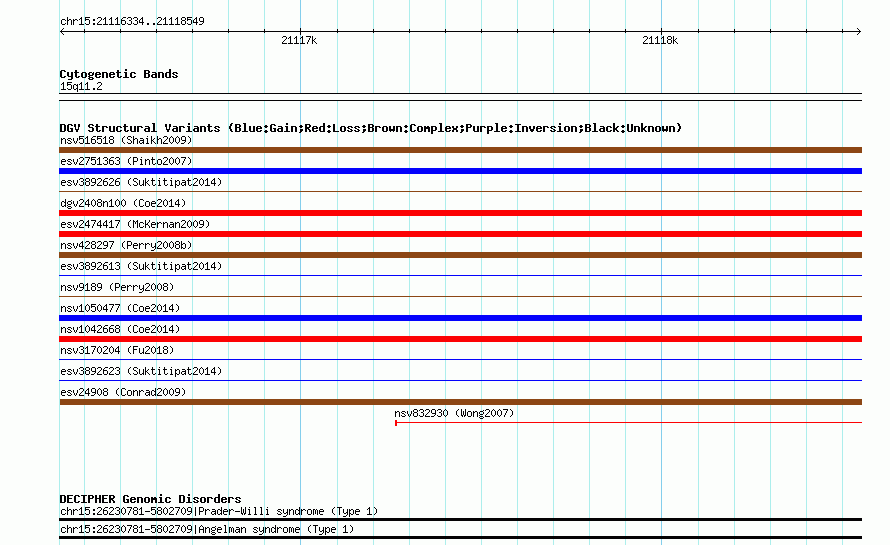Click the brown bar for nsv428297

click(460, 255)
